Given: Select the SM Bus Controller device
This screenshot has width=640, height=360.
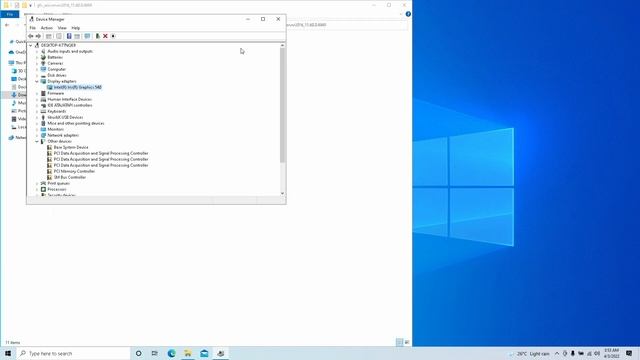Looking at the screenshot, I should click(70, 177).
